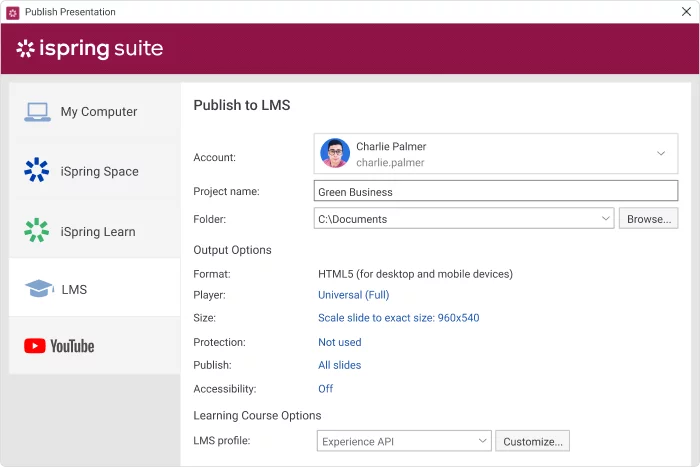The height and width of the screenshot is (467, 700).
Task: Click the Browse... button
Action: [x=648, y=218]
